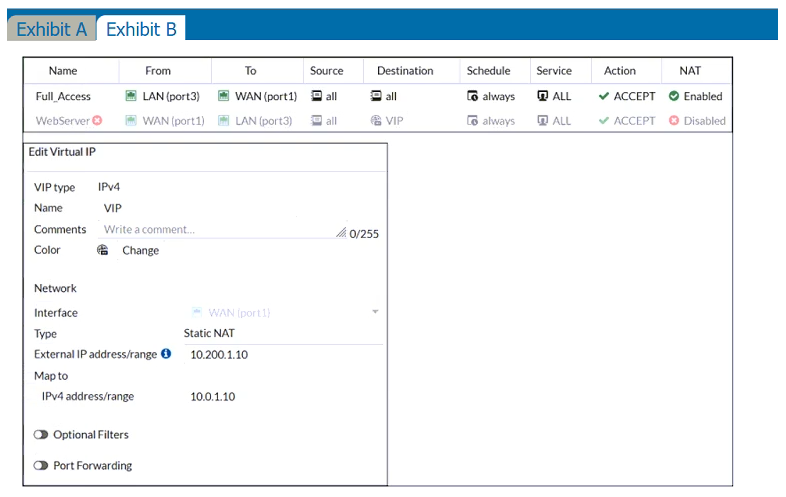Click the Source column header
Image resolution: width=786 pixels, height=497 pixels.
pyautogui.click(x=326, y=71)
